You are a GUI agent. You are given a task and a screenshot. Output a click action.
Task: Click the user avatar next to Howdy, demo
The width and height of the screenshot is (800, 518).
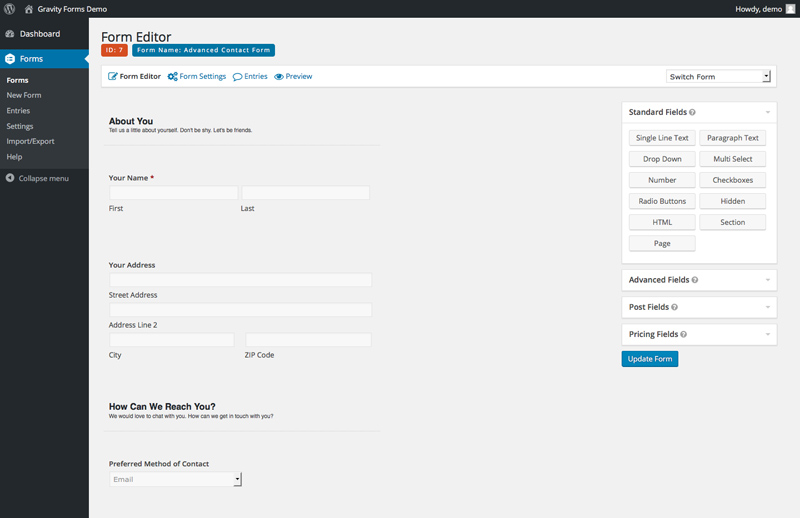(790, 9)
